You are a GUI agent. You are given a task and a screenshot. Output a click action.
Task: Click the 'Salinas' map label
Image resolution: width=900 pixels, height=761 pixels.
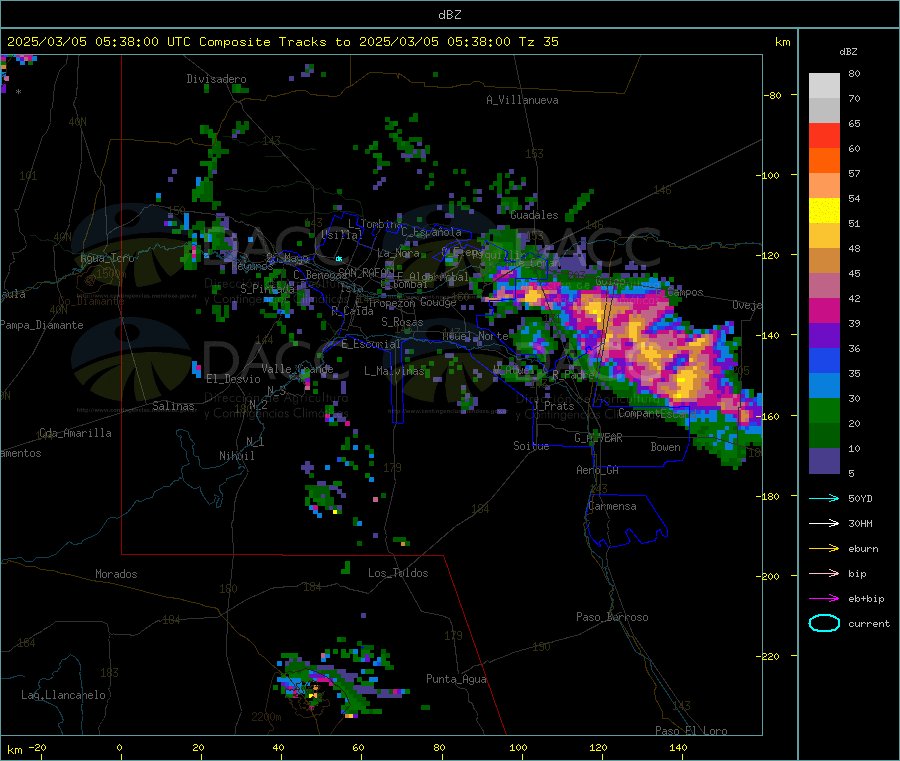tap(173, 406)
